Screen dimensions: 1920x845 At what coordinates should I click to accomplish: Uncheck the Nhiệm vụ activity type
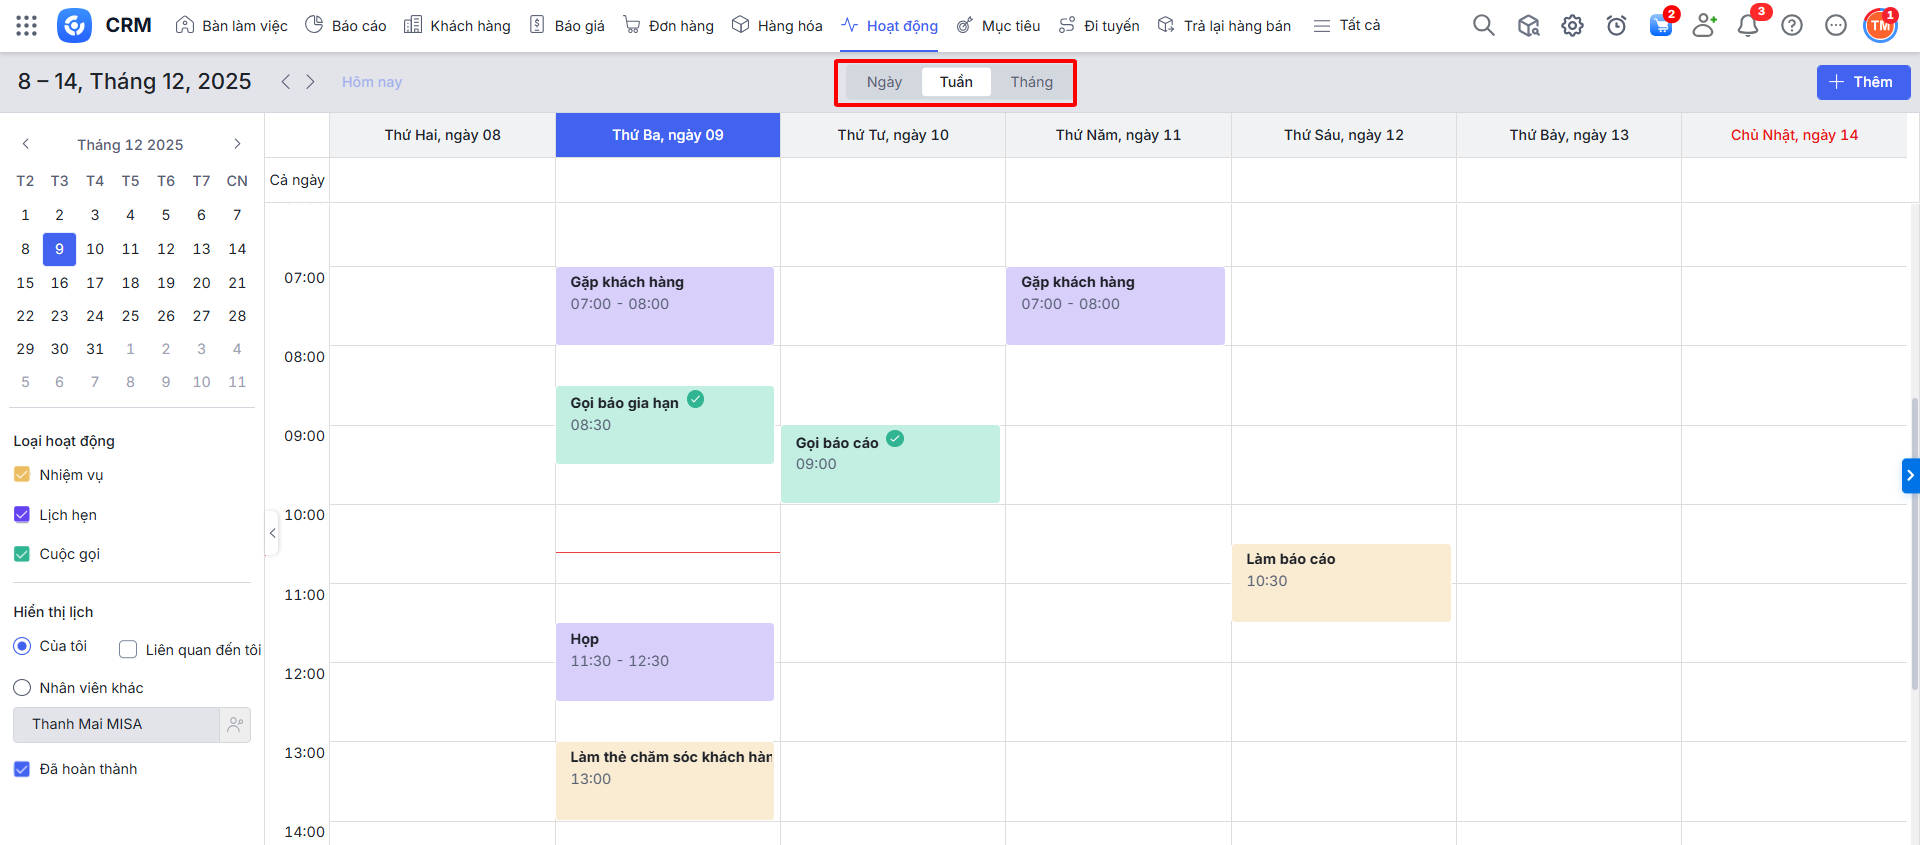click(x=22, y=475)
